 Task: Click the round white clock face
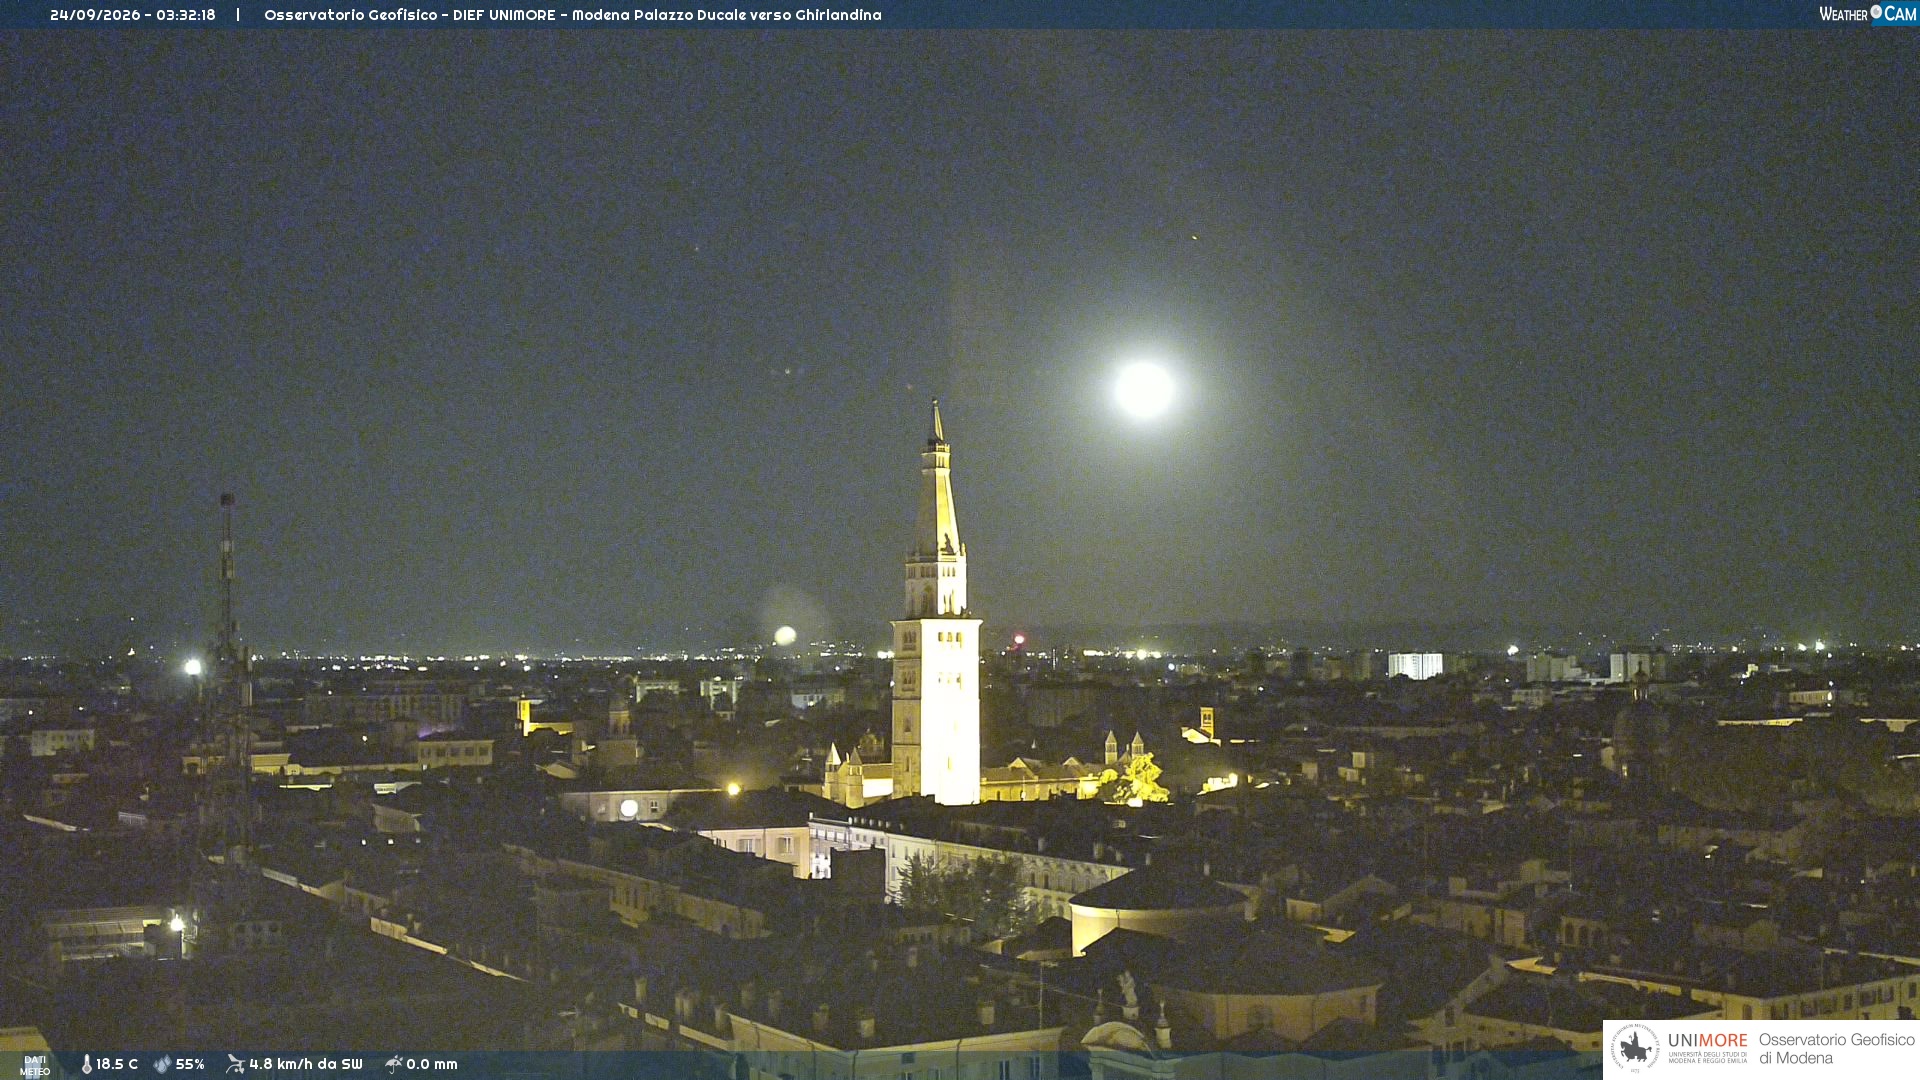click(x=629, y=808)
